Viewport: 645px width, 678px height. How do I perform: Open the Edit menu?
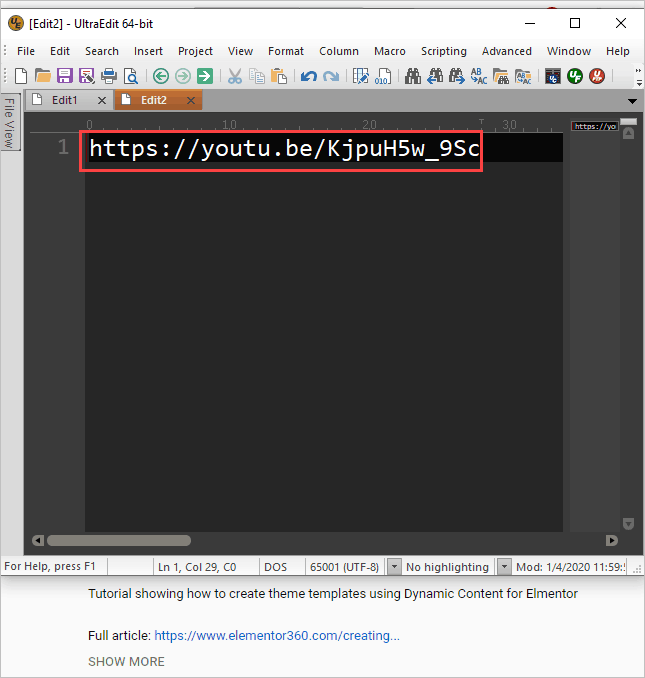[x=60, y=51]
